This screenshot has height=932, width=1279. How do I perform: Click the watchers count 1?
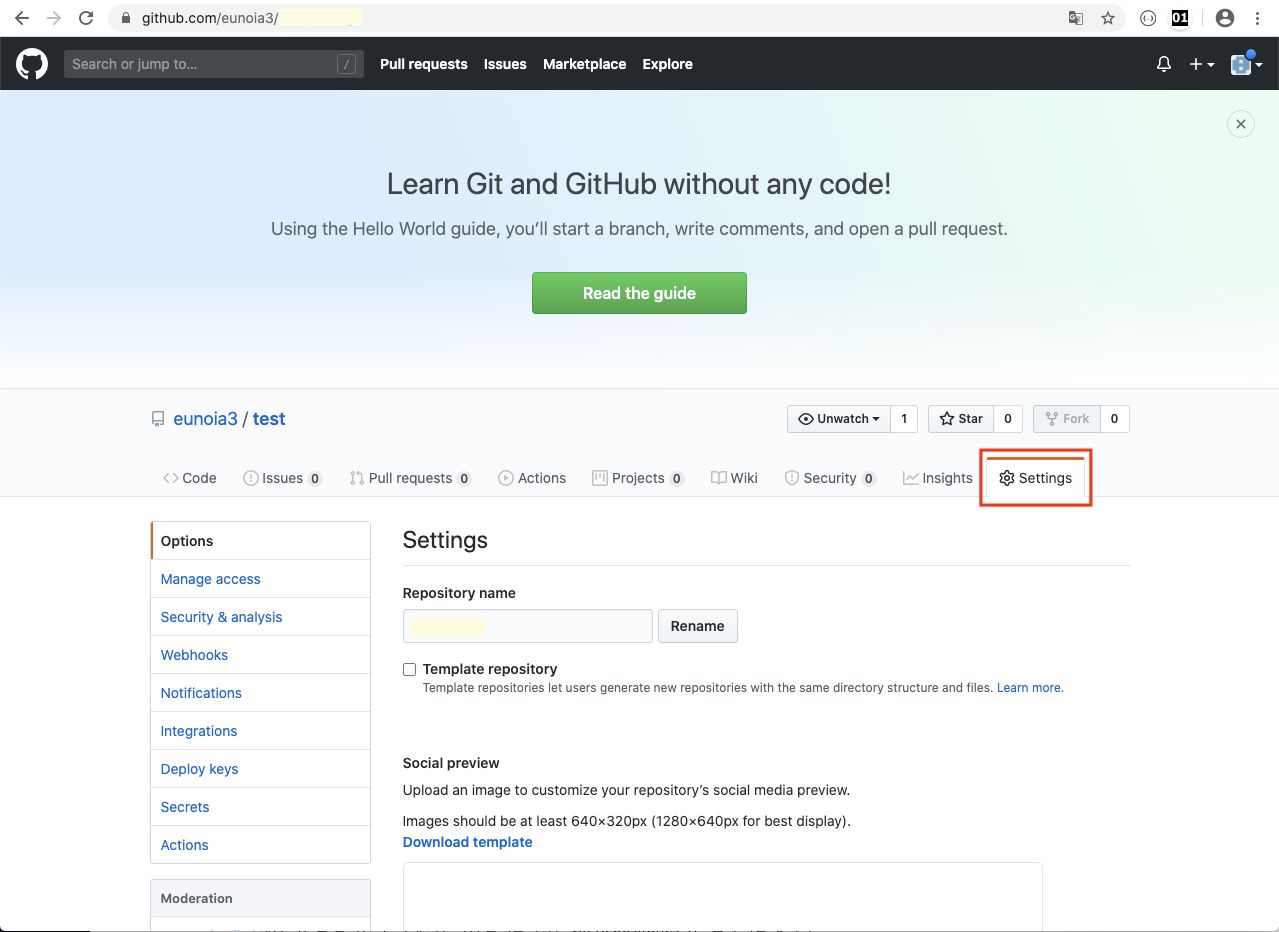click(x=904, y=419)
